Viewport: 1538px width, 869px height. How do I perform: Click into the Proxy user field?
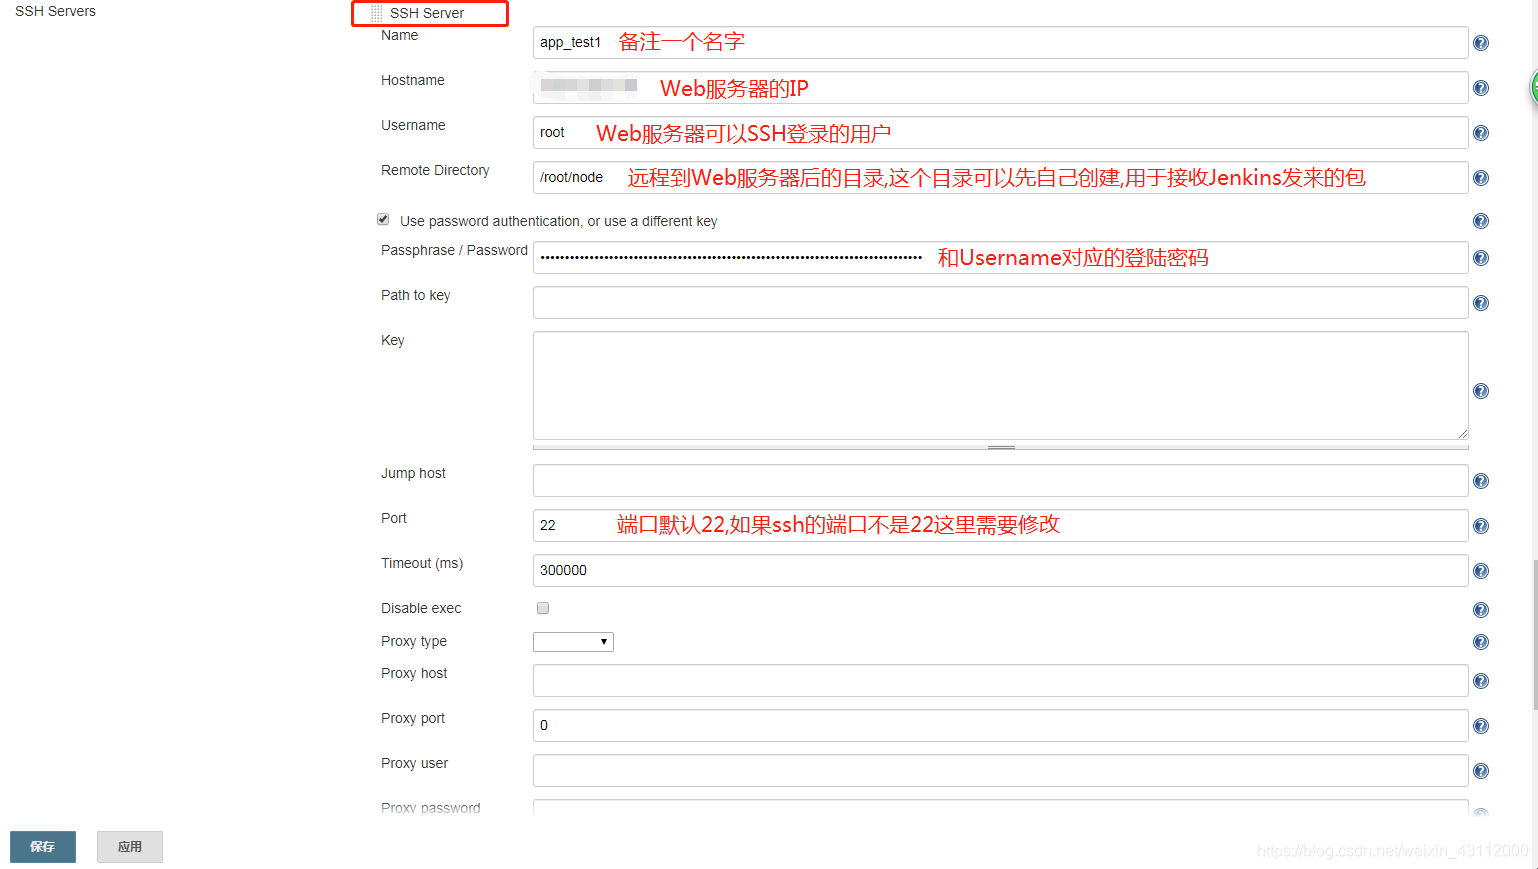[x=1000, y=770]
